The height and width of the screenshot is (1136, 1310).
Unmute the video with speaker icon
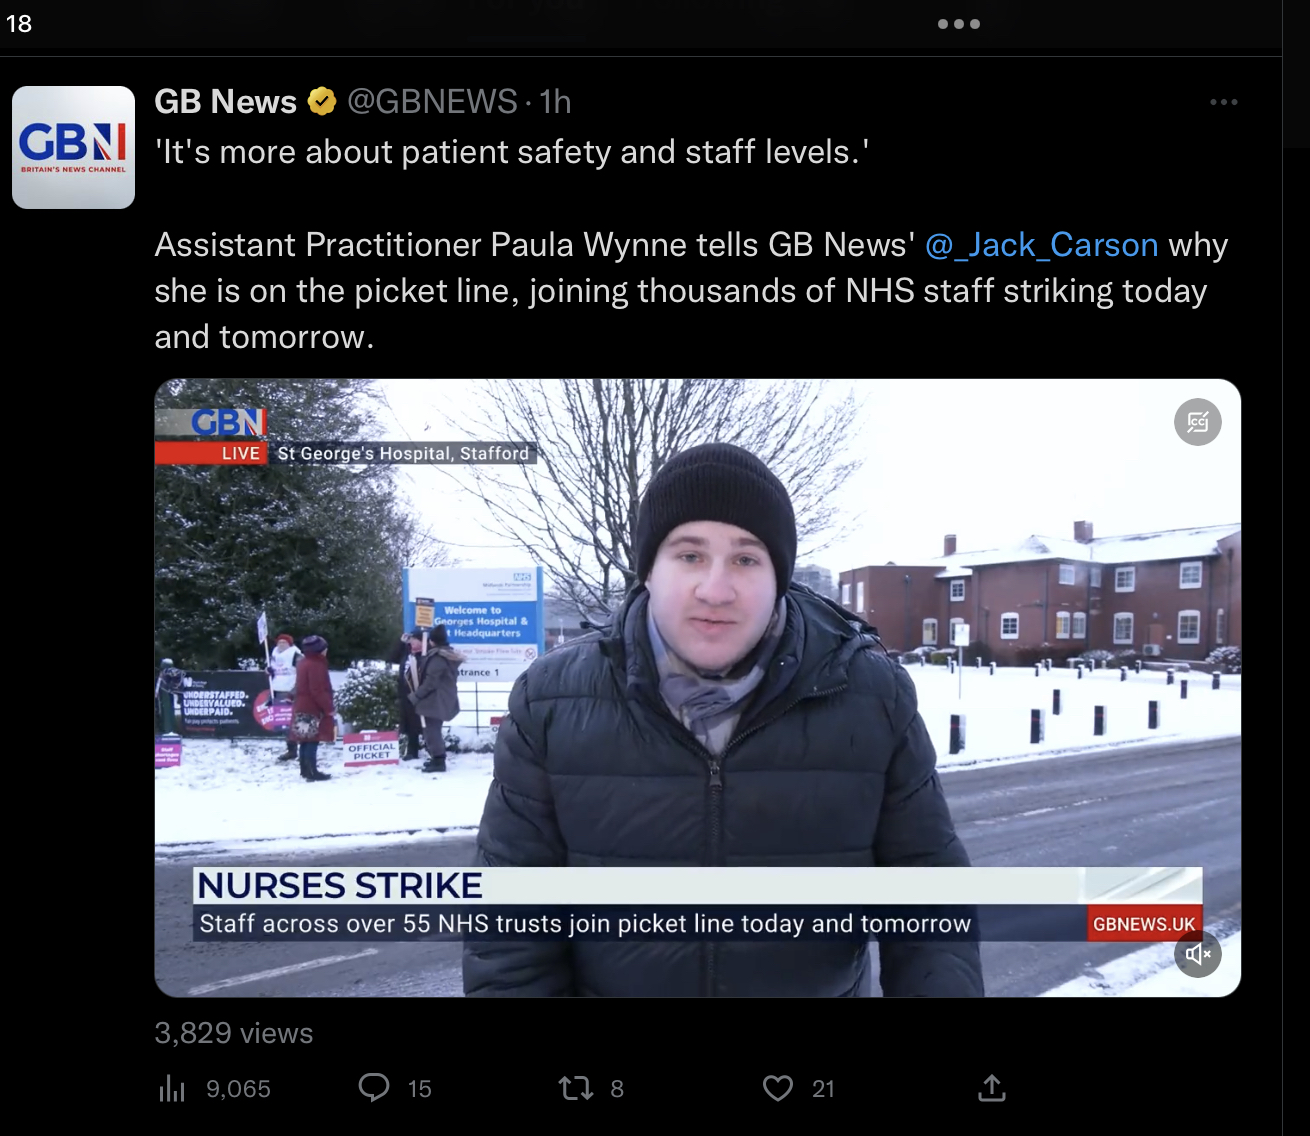(x=1197, y=954)
